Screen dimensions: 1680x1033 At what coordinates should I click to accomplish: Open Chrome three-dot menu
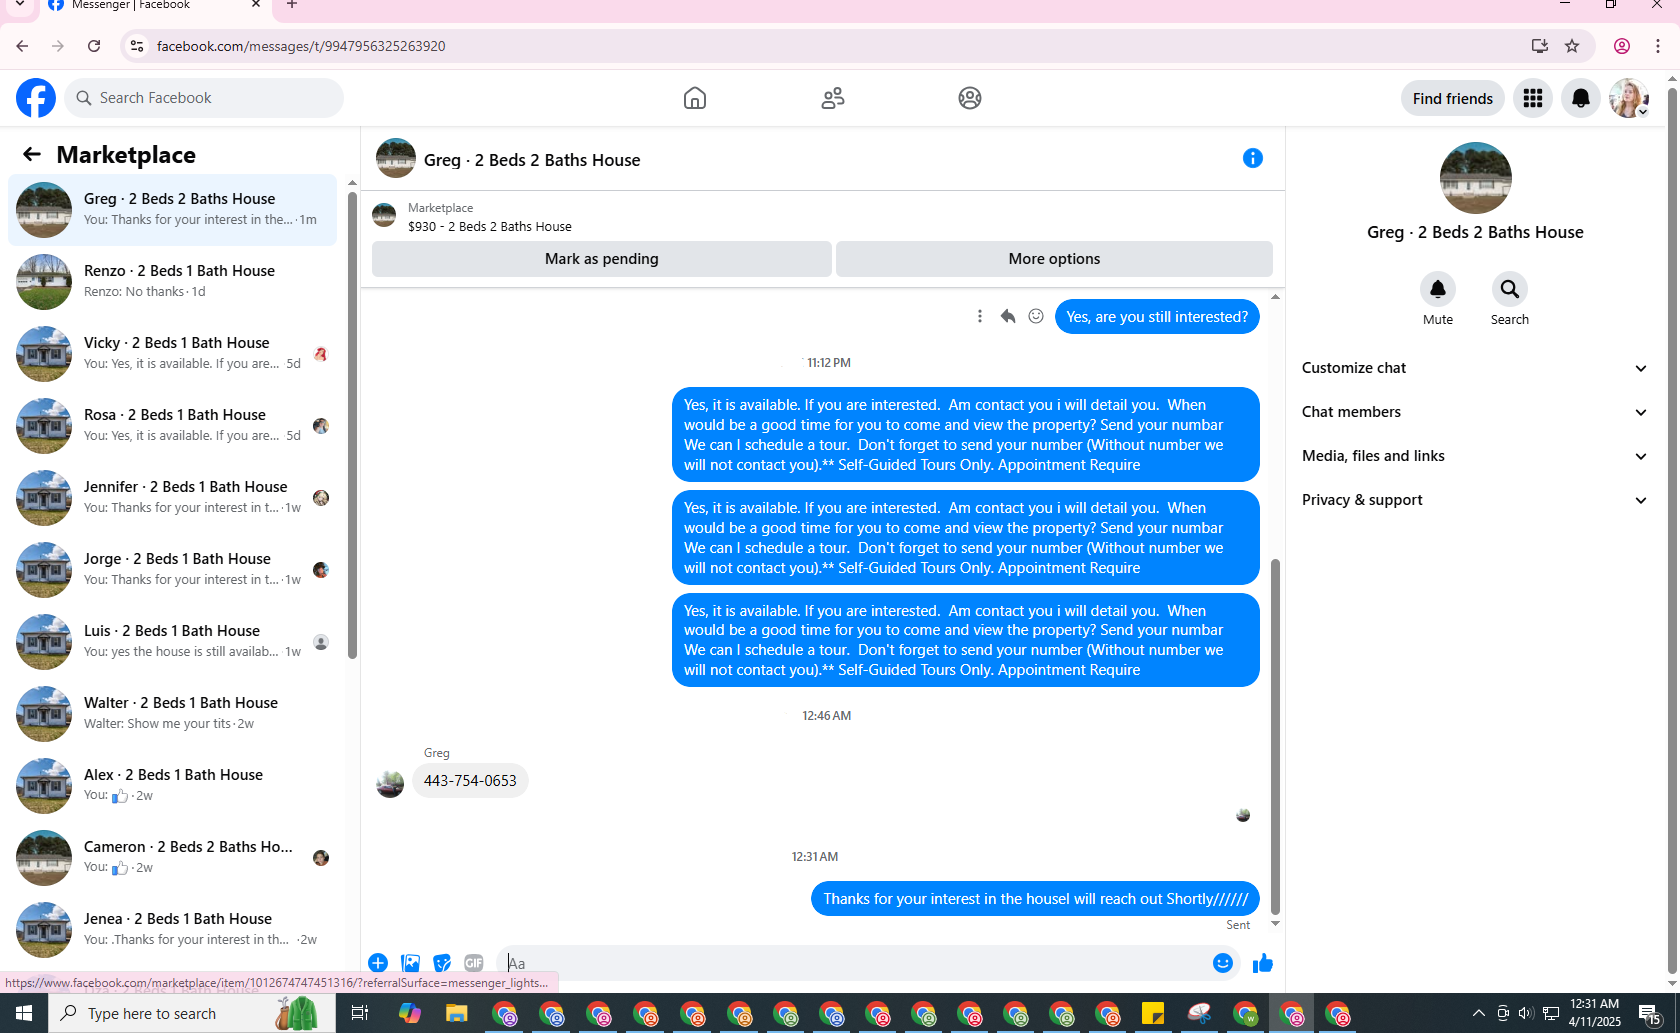1658,46
